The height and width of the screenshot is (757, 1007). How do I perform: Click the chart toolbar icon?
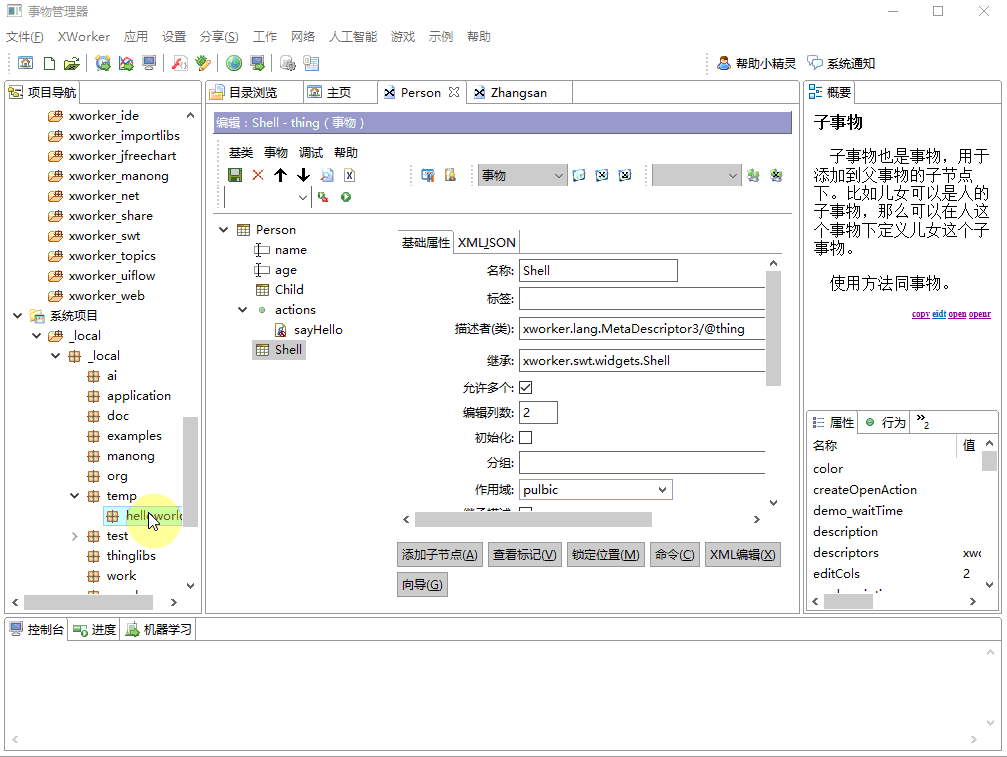127,63
